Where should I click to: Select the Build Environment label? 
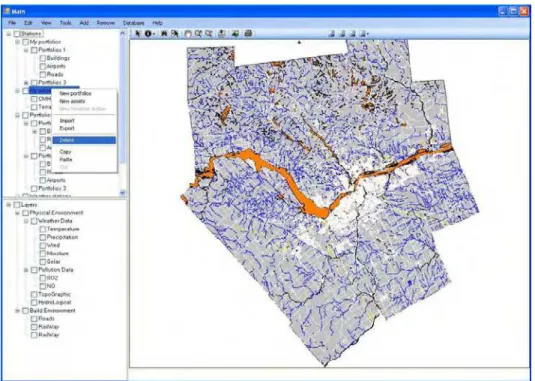tap(53, 311)
